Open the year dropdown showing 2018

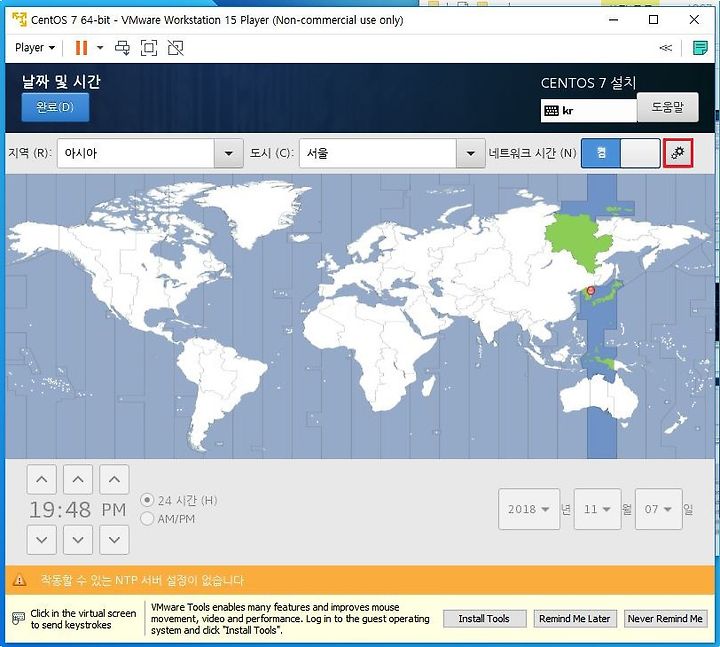click(x=529, y=509)
